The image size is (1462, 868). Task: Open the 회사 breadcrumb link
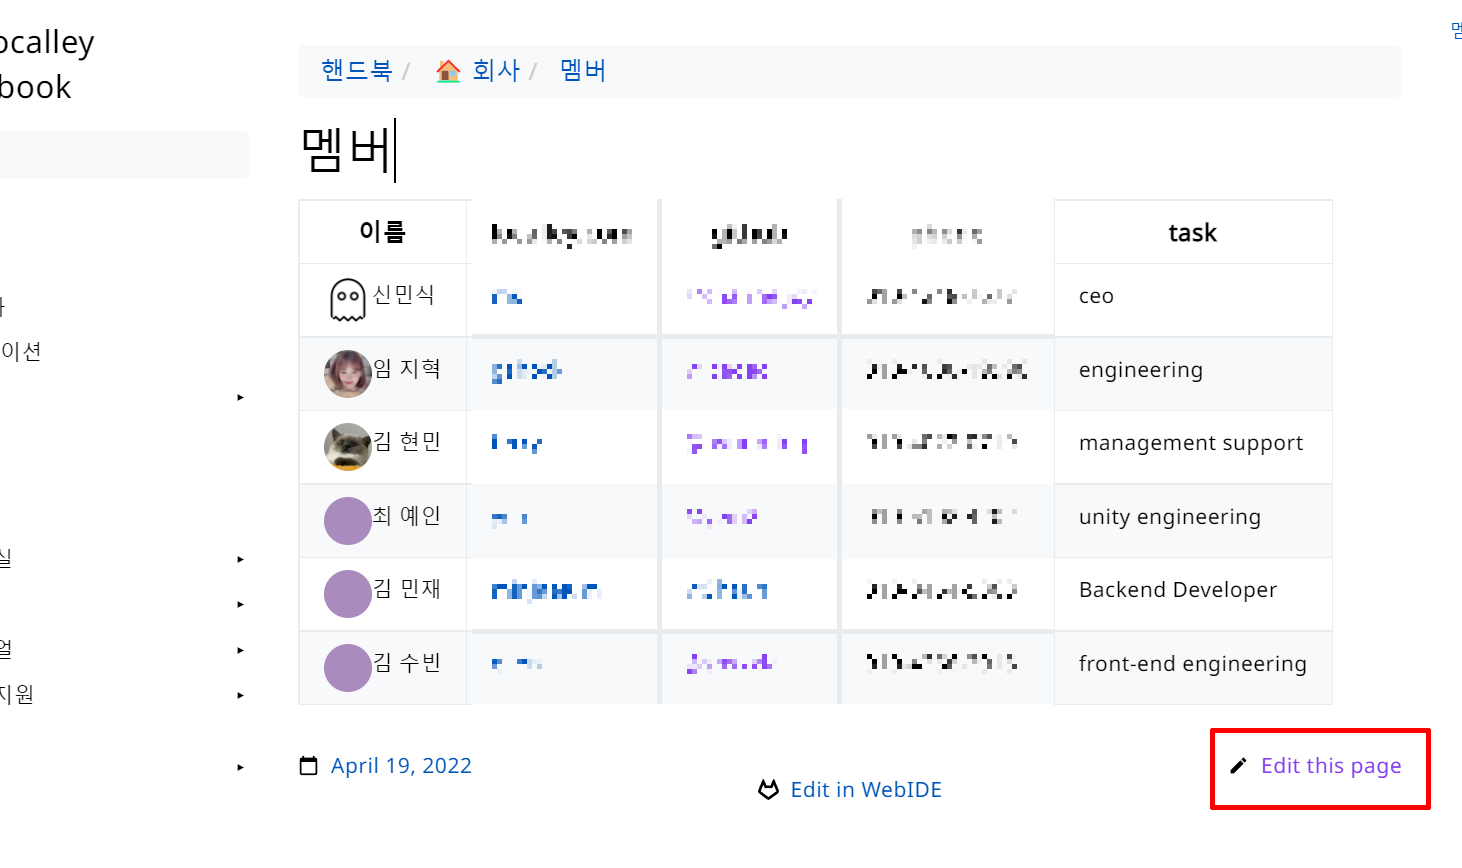[x=496, y=71]
